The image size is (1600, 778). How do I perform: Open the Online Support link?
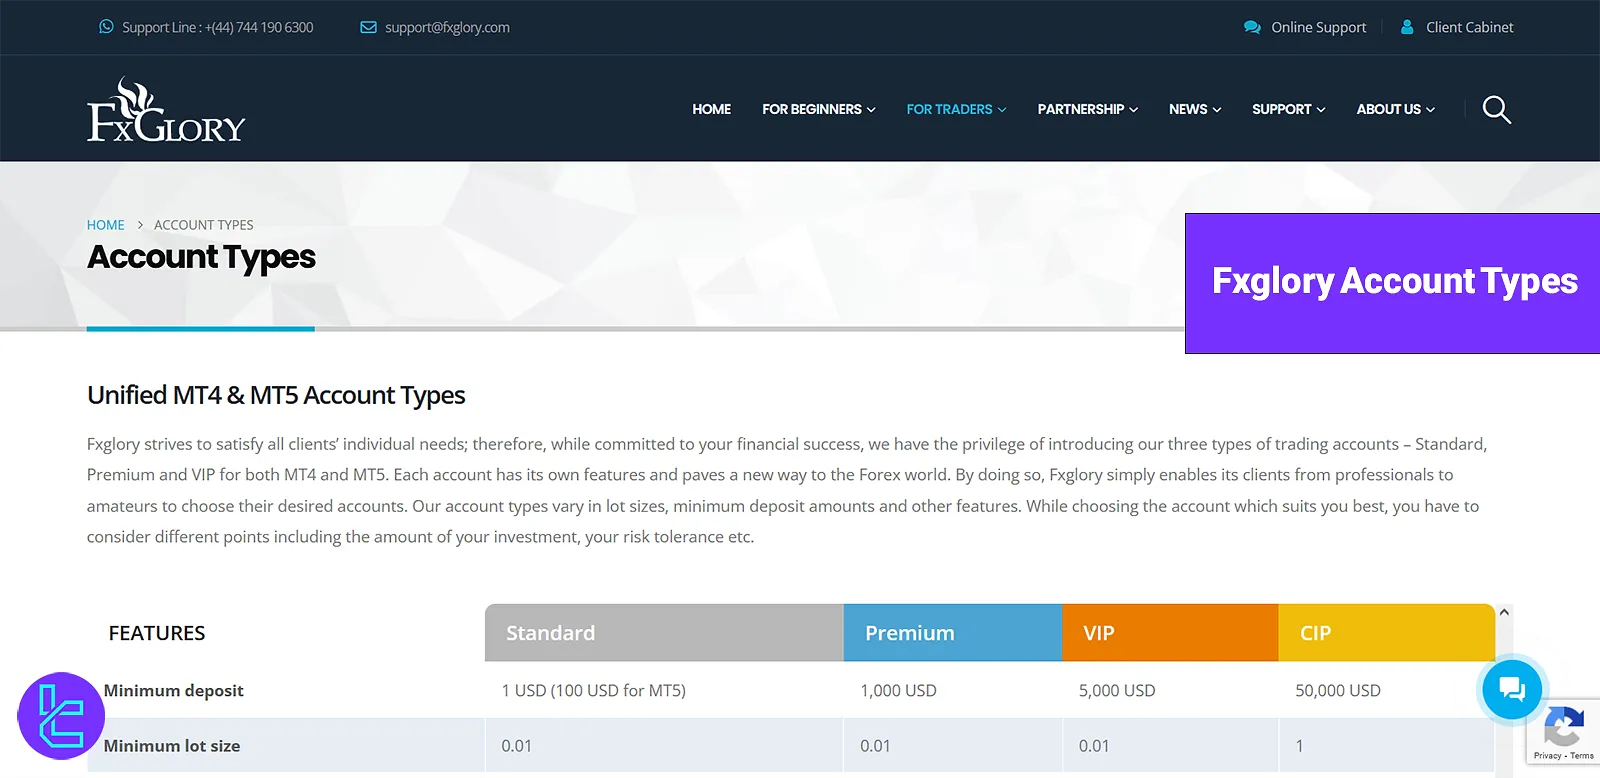(1318, 27)
